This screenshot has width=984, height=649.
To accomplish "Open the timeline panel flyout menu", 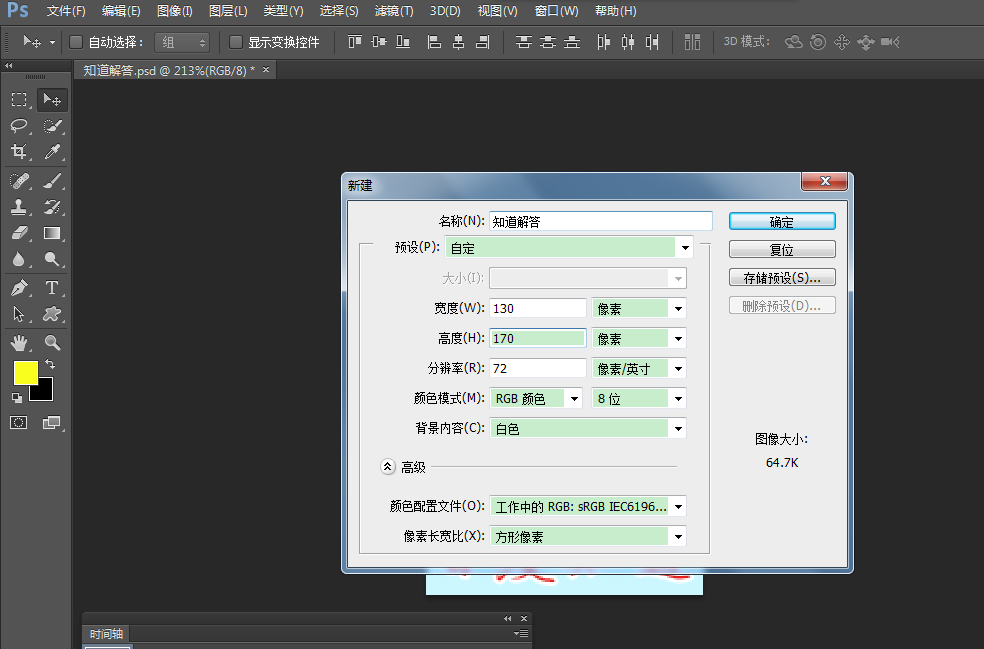I will pos(521,634).
